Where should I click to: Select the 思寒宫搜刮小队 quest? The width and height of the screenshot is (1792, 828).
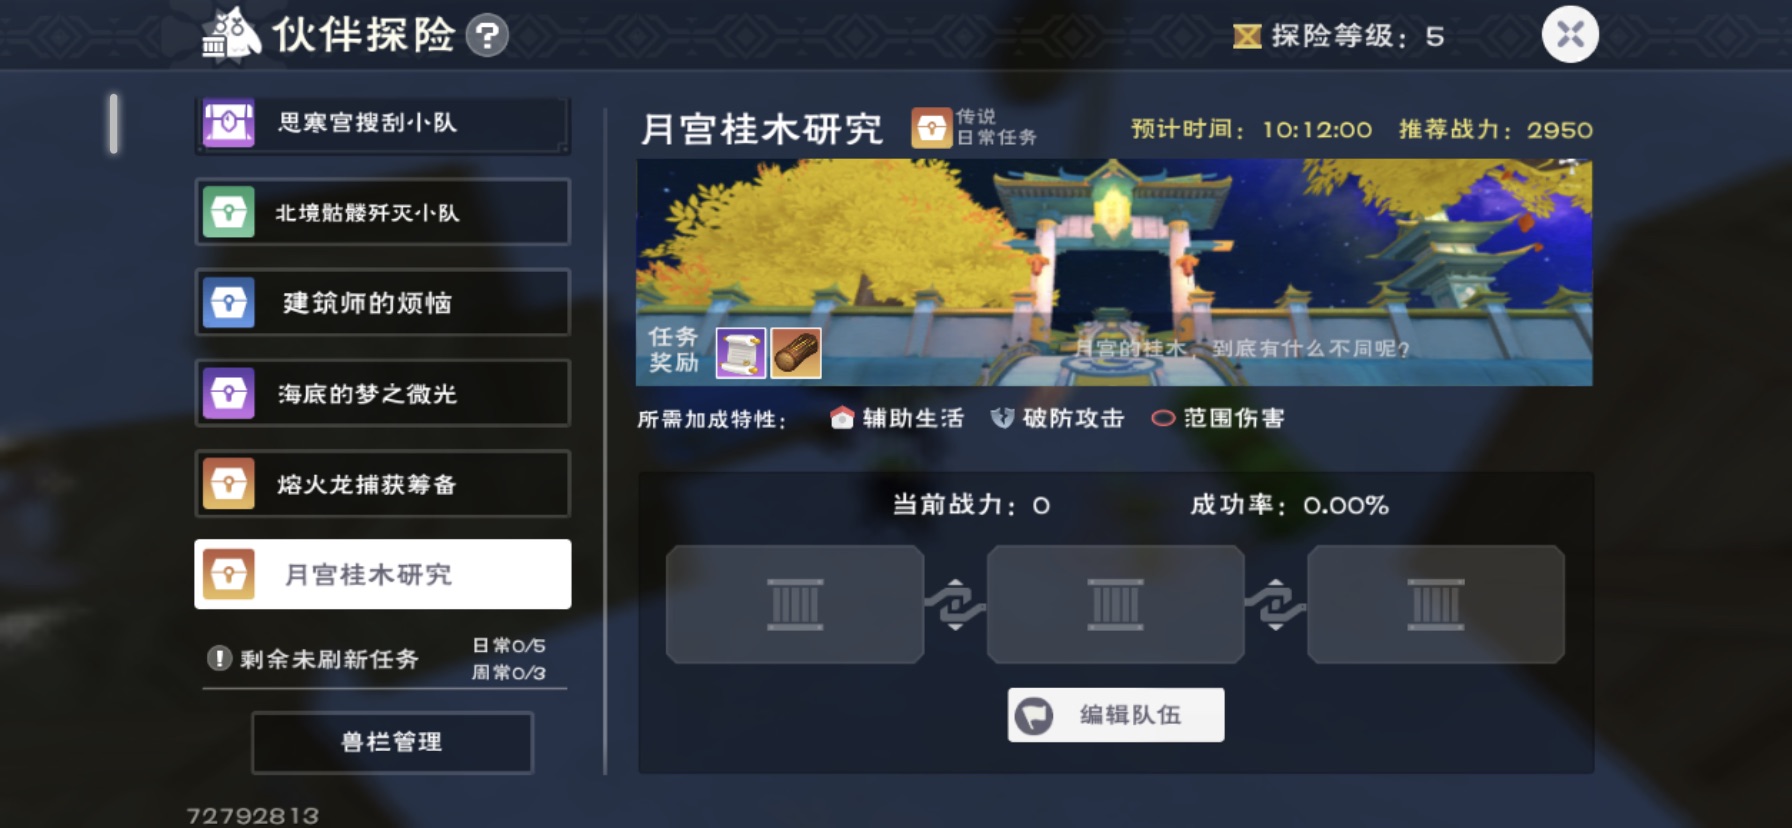383,124
